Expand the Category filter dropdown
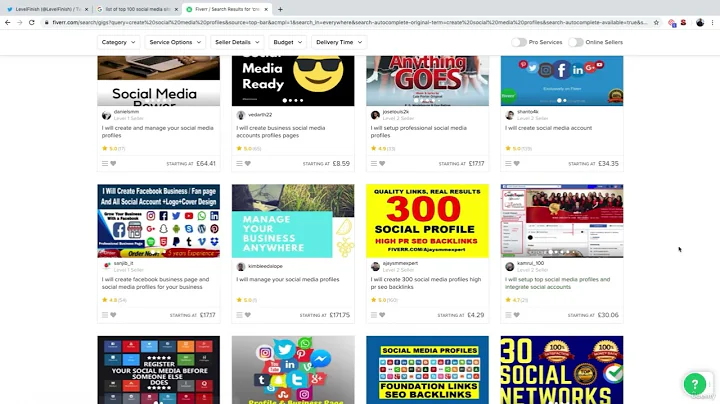Image resolution: width=720 pixels, height=404 pixels. pos(118,42)
